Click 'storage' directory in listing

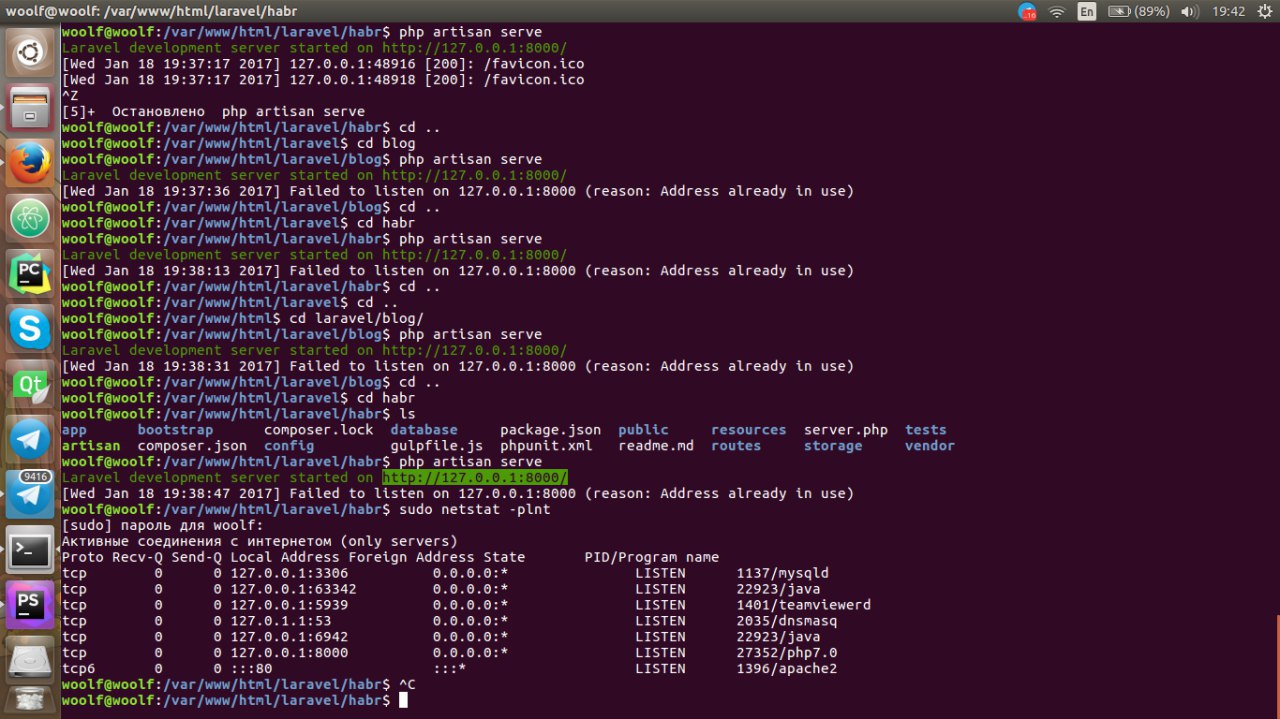833,445
